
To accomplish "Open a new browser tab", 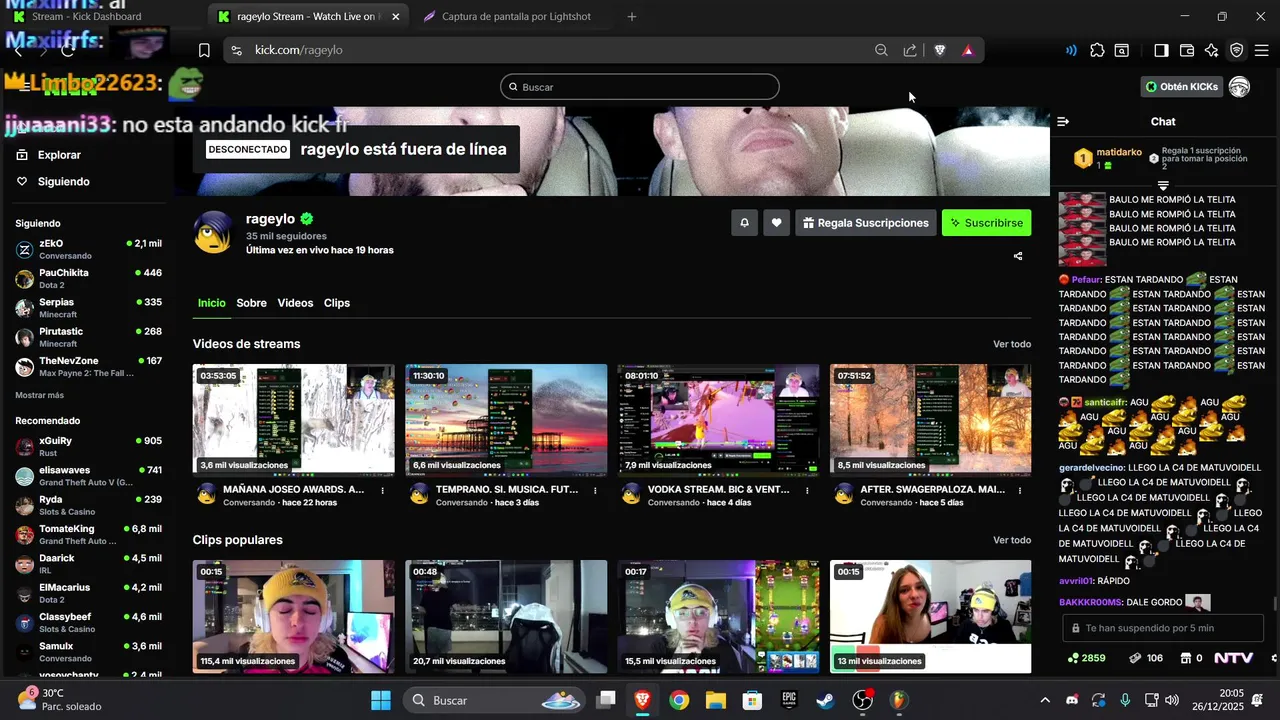I will [632, 16].
